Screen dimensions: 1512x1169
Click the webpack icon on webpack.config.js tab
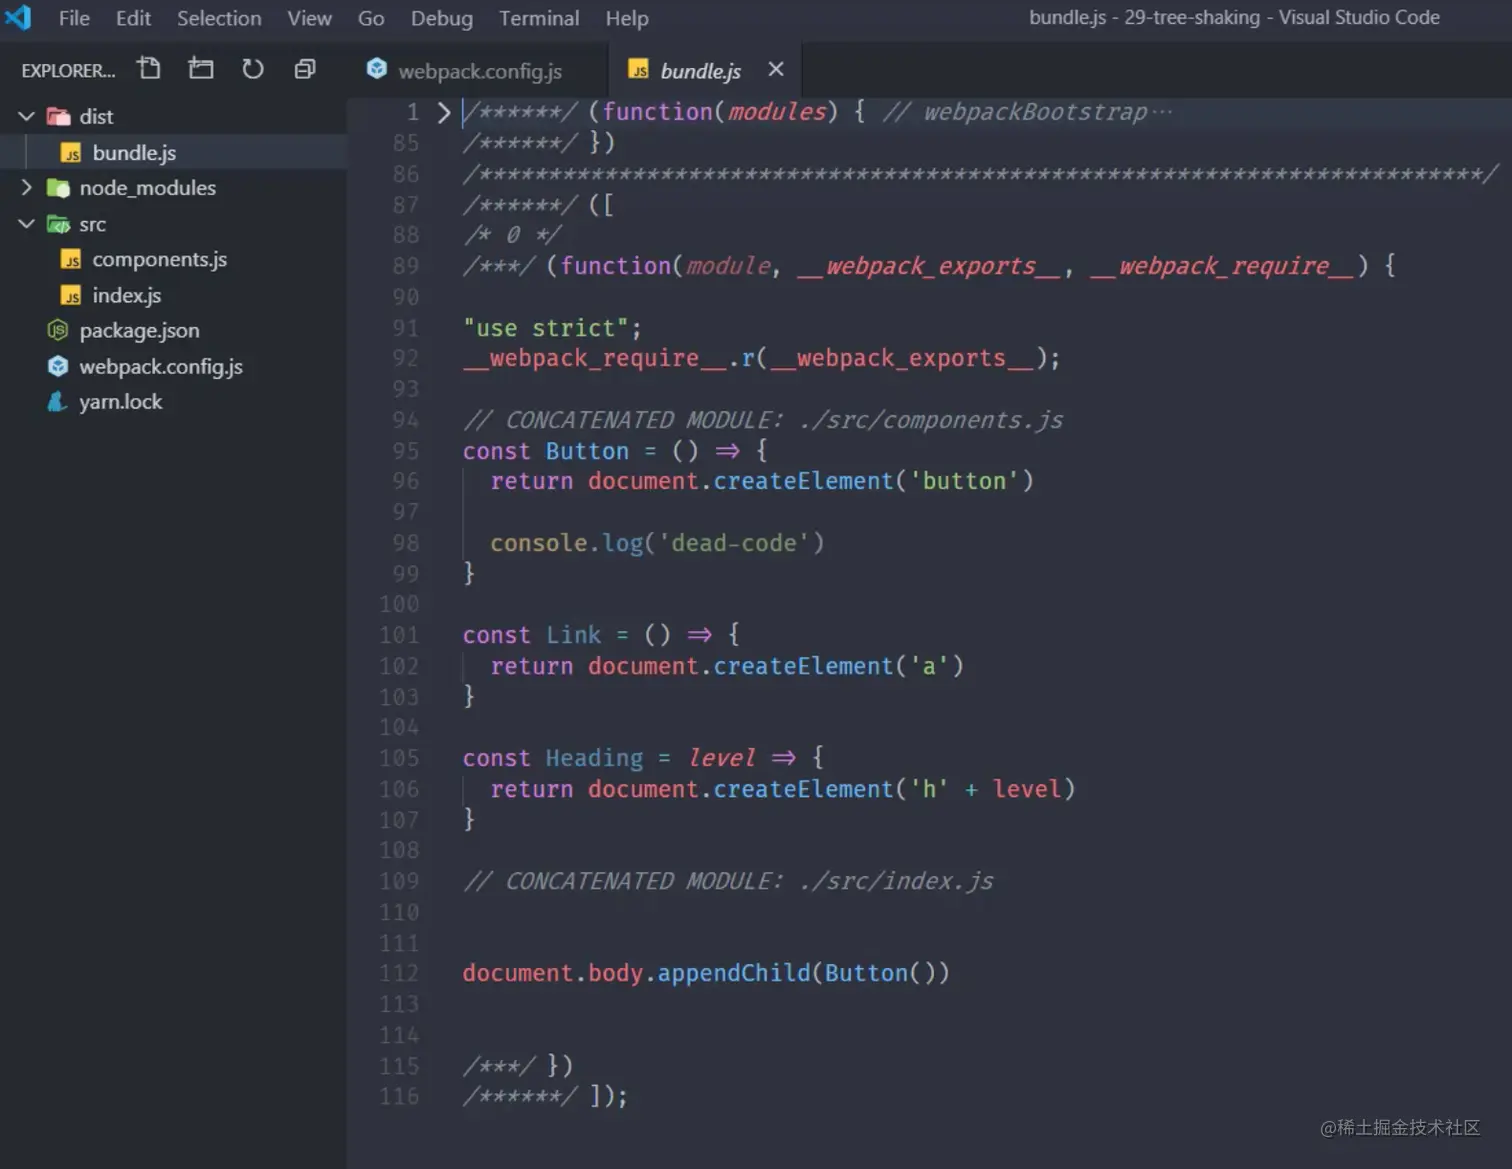coord(377,69)
